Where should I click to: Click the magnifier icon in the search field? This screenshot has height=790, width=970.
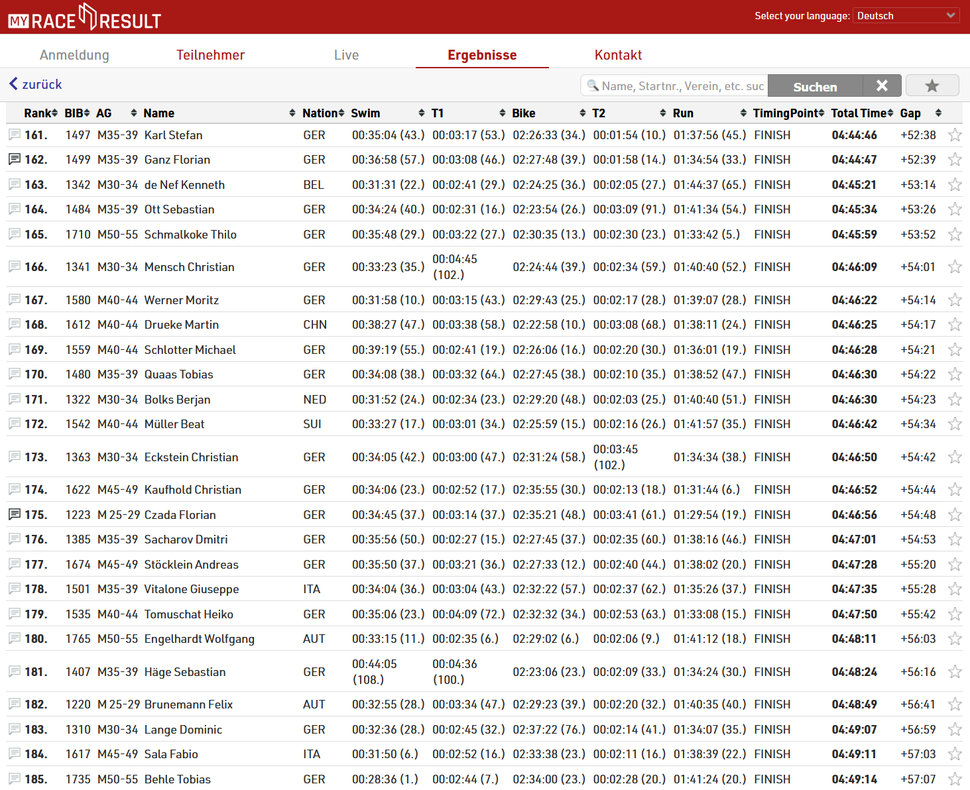click(x=593, y=85)
